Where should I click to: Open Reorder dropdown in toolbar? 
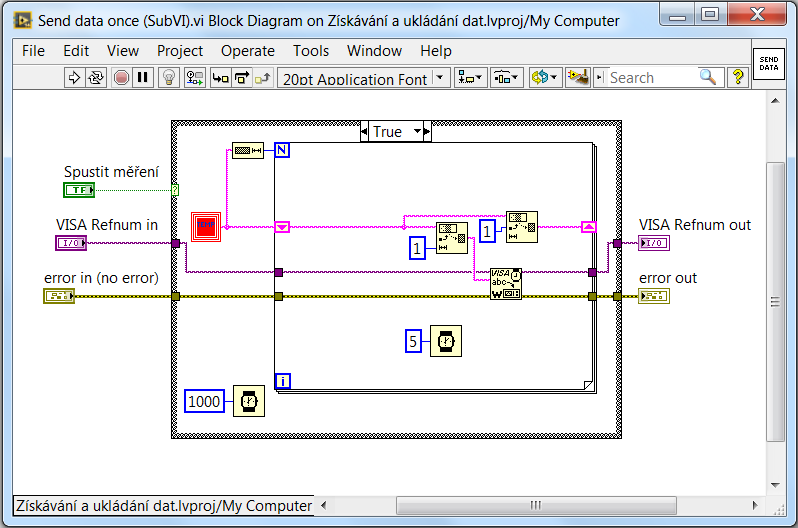coord(545,78)
